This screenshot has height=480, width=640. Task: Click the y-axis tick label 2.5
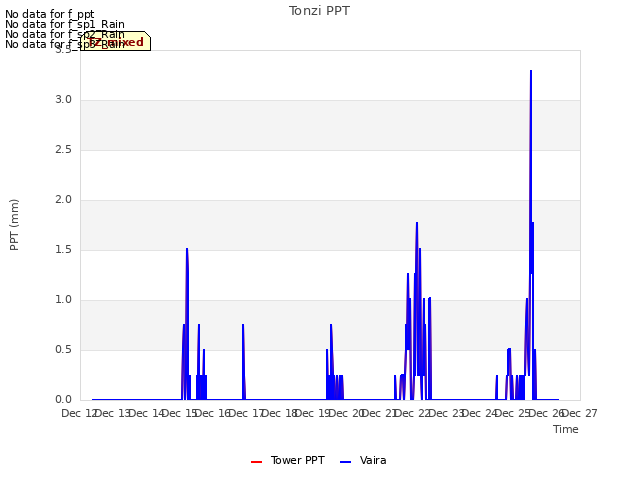pos(63,150)
